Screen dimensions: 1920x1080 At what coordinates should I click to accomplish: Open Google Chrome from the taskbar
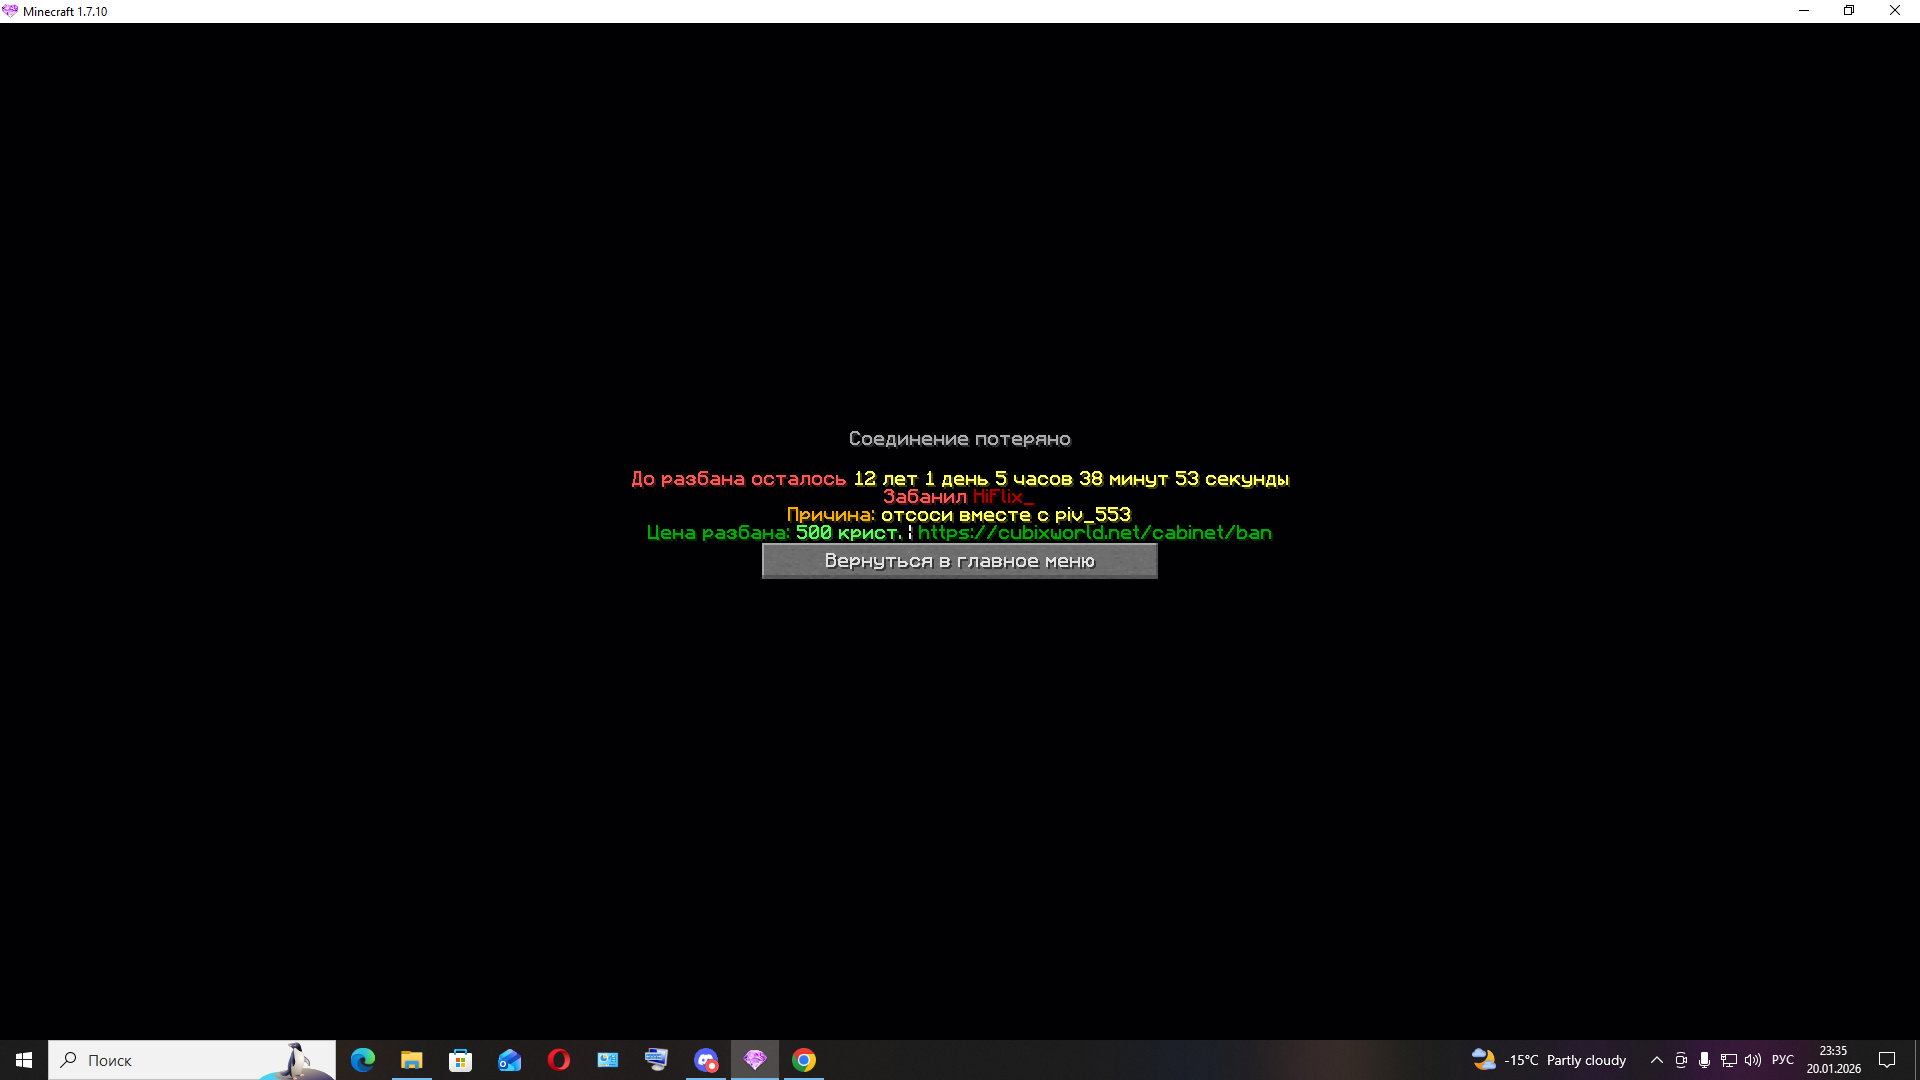point(804,1060)
